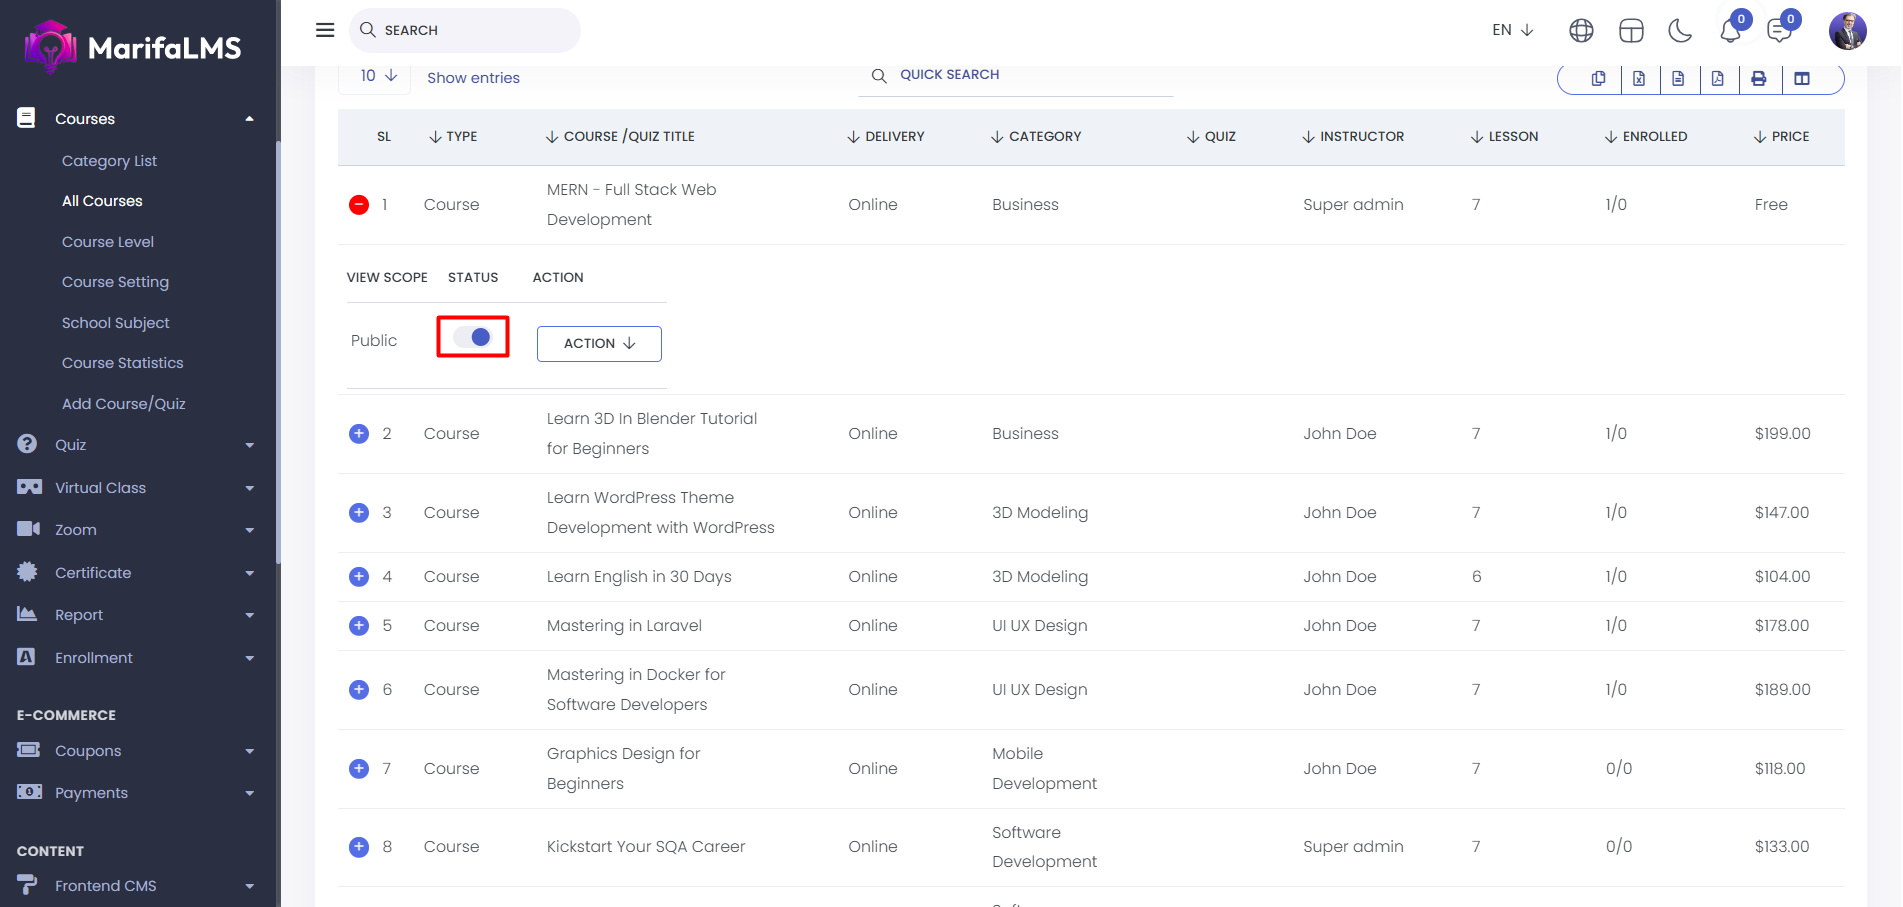Image resolution: width=1903 pixels, height=907 pixels.
Task: Open the user profile avatar
Action: [1847, 31]
